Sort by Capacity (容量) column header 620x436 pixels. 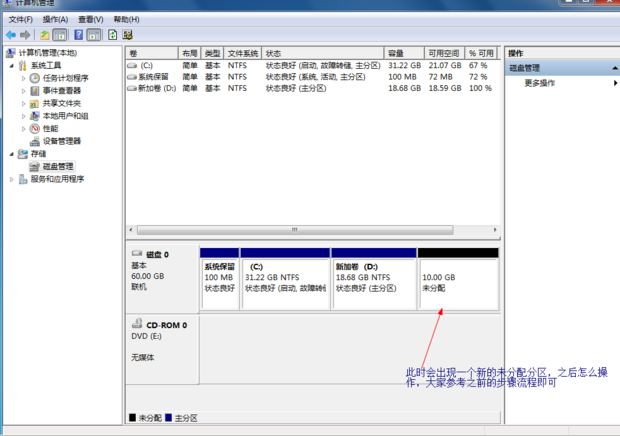click(396, 53)
